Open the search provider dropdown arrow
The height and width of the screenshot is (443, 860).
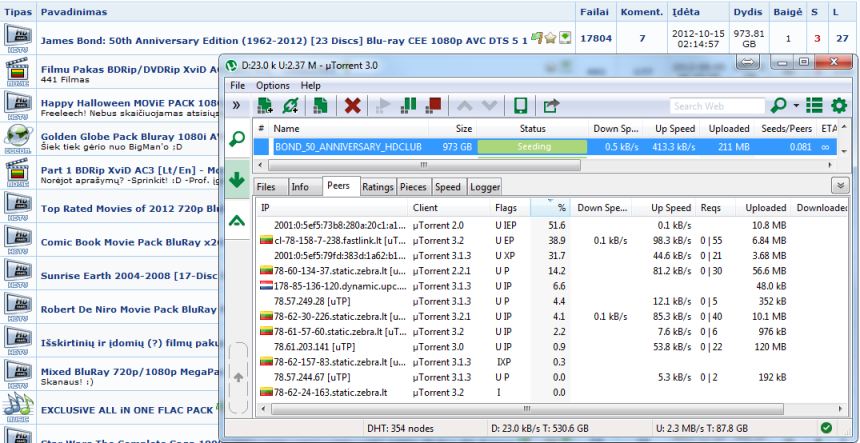[x=796, y=105]
